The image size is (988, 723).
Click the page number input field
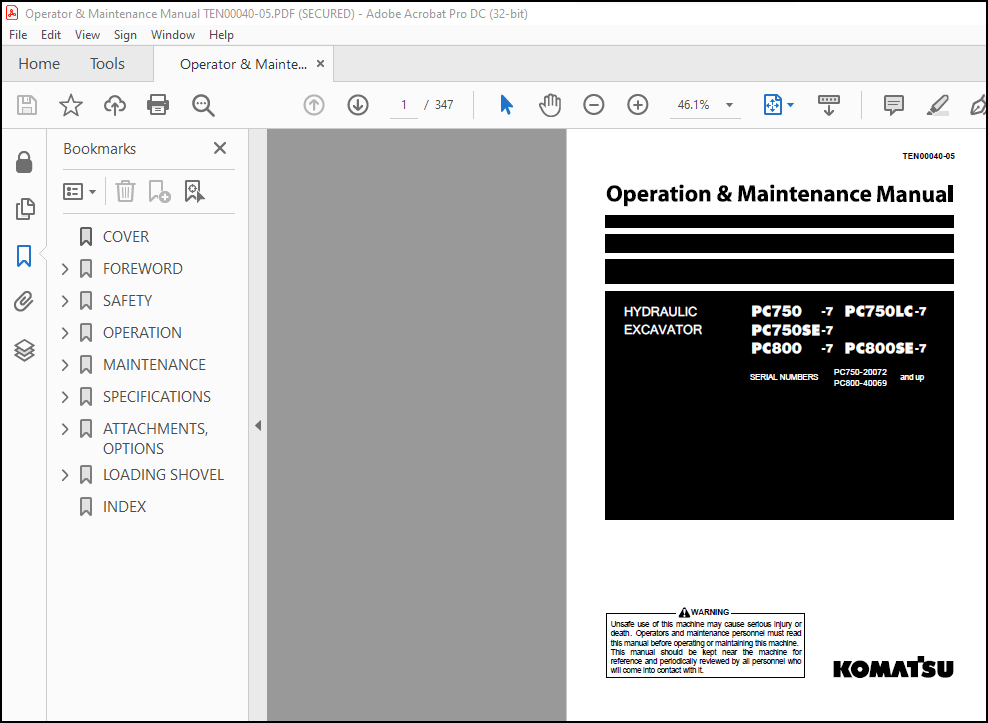404,105
